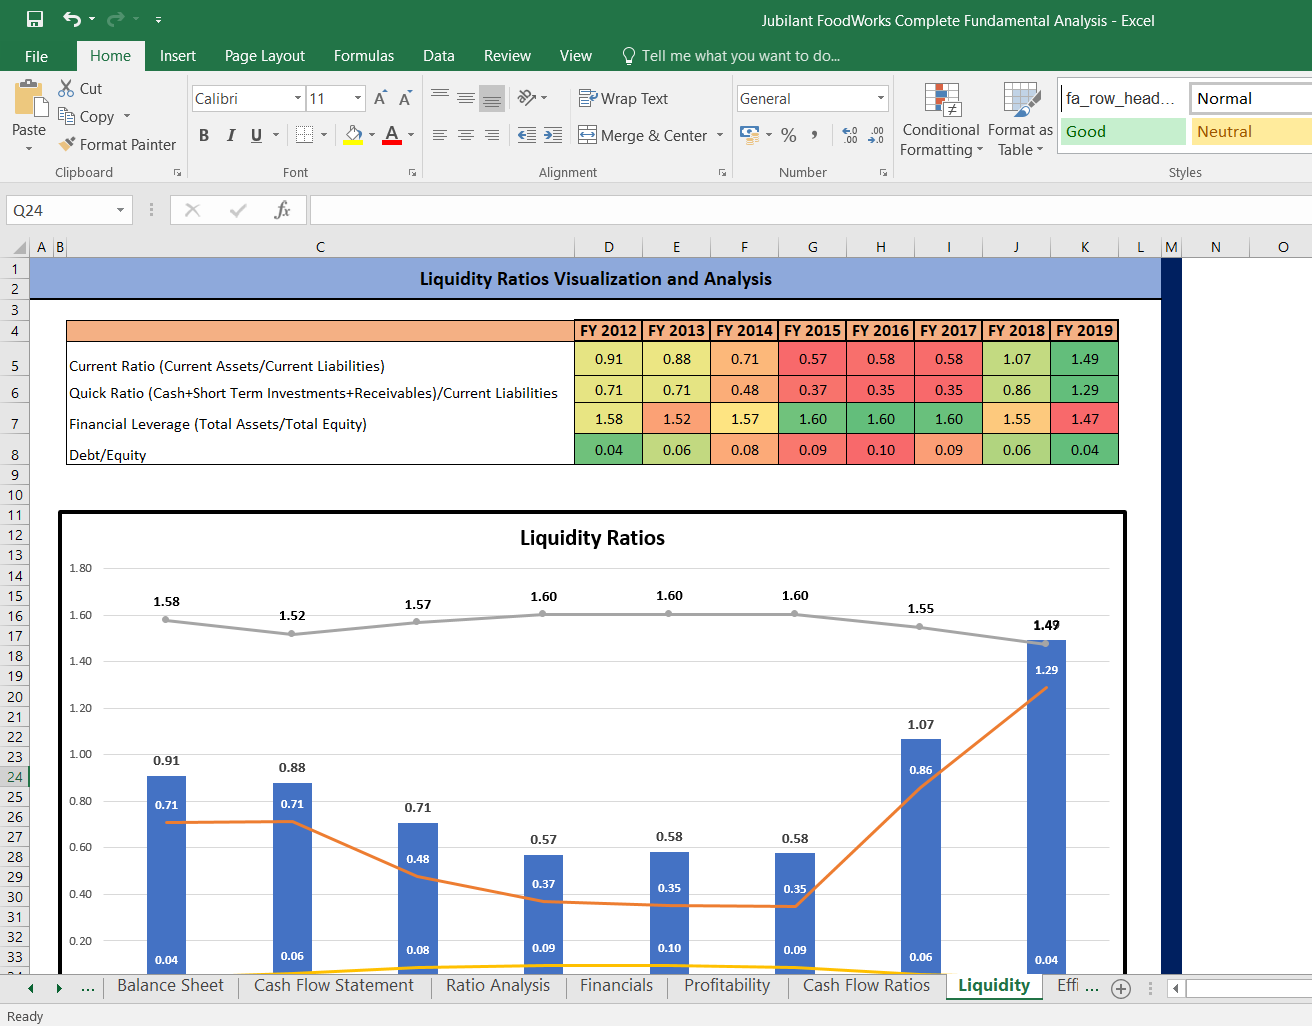Click Increase Decimal icon
Image resolution: width=1312 pixels, height=1026 pixels.
click(x=850, y=135)
